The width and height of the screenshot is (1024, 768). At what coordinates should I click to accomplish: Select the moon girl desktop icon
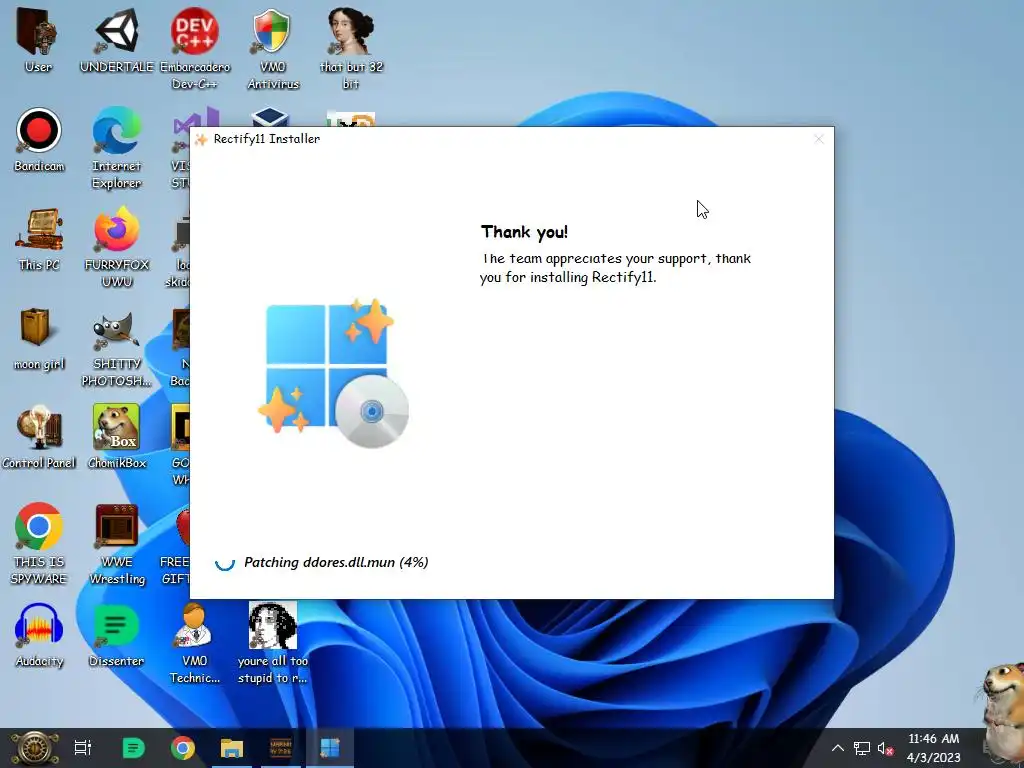point(39,339)
